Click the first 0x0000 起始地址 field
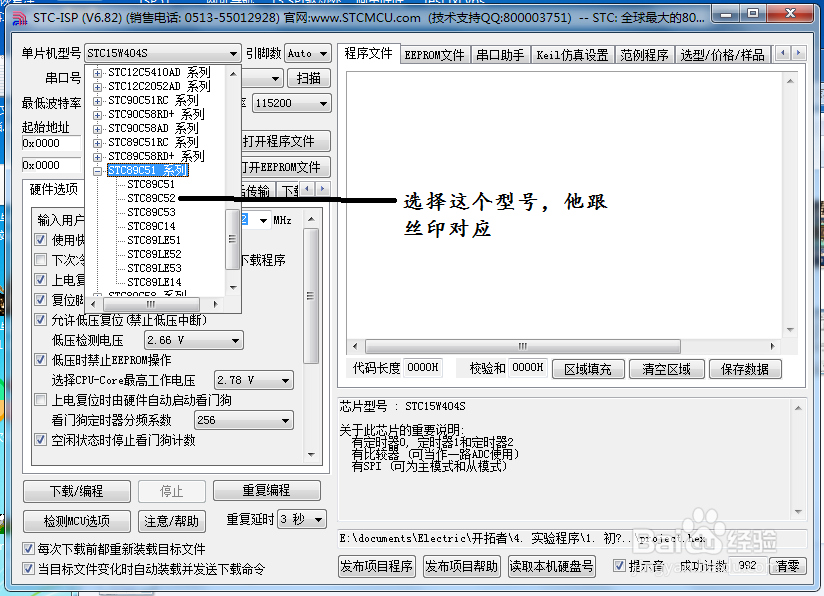The width and height of the screenshot is (824, 596). [x=51, y=143]
